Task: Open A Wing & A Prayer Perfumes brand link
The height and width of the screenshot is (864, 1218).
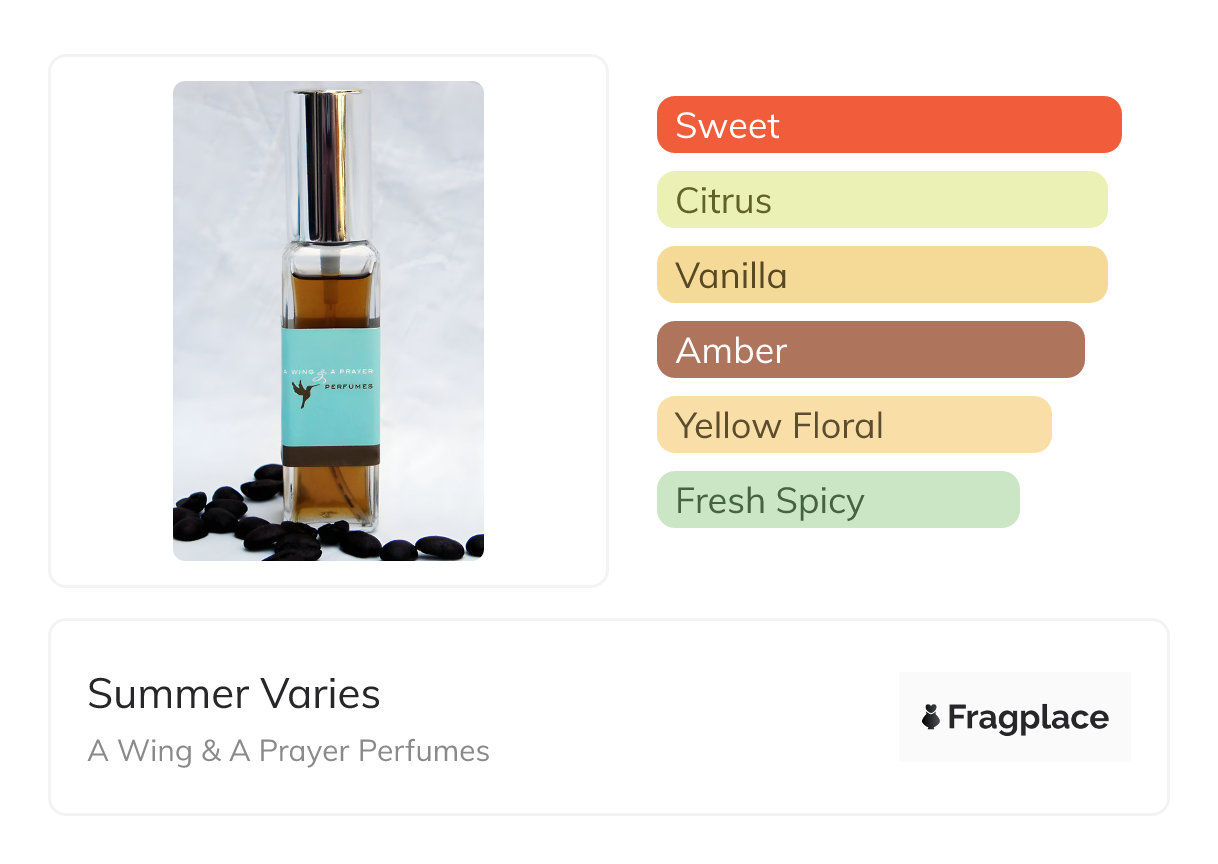Action: coord(289,751)
